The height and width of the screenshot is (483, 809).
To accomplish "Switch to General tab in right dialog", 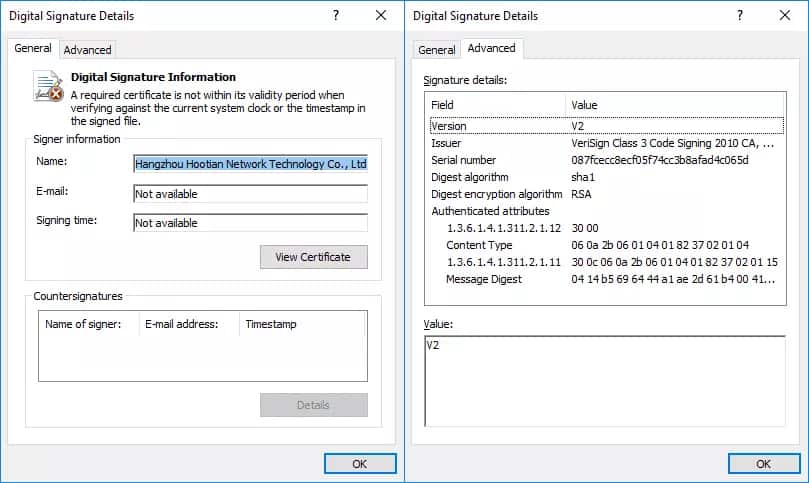I will pyautogui.click(x=437, y=49).
